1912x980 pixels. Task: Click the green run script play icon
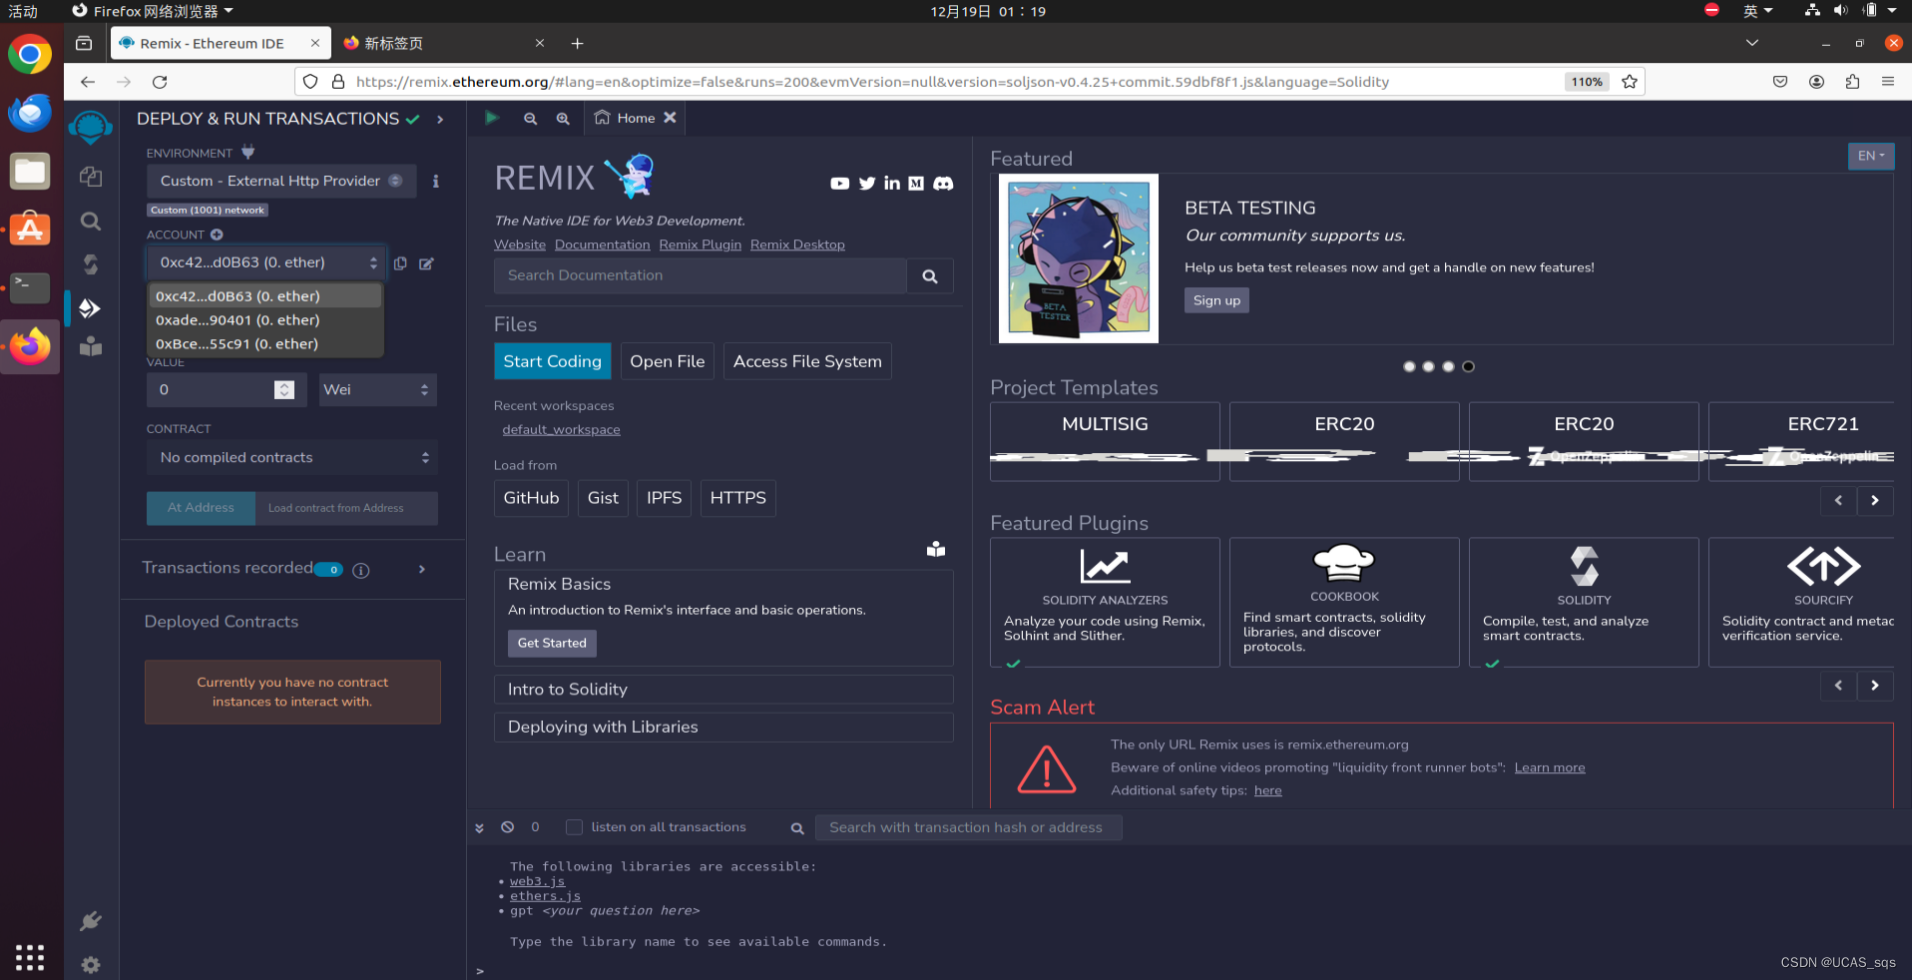pyautogui.click(x=492, y=118)
